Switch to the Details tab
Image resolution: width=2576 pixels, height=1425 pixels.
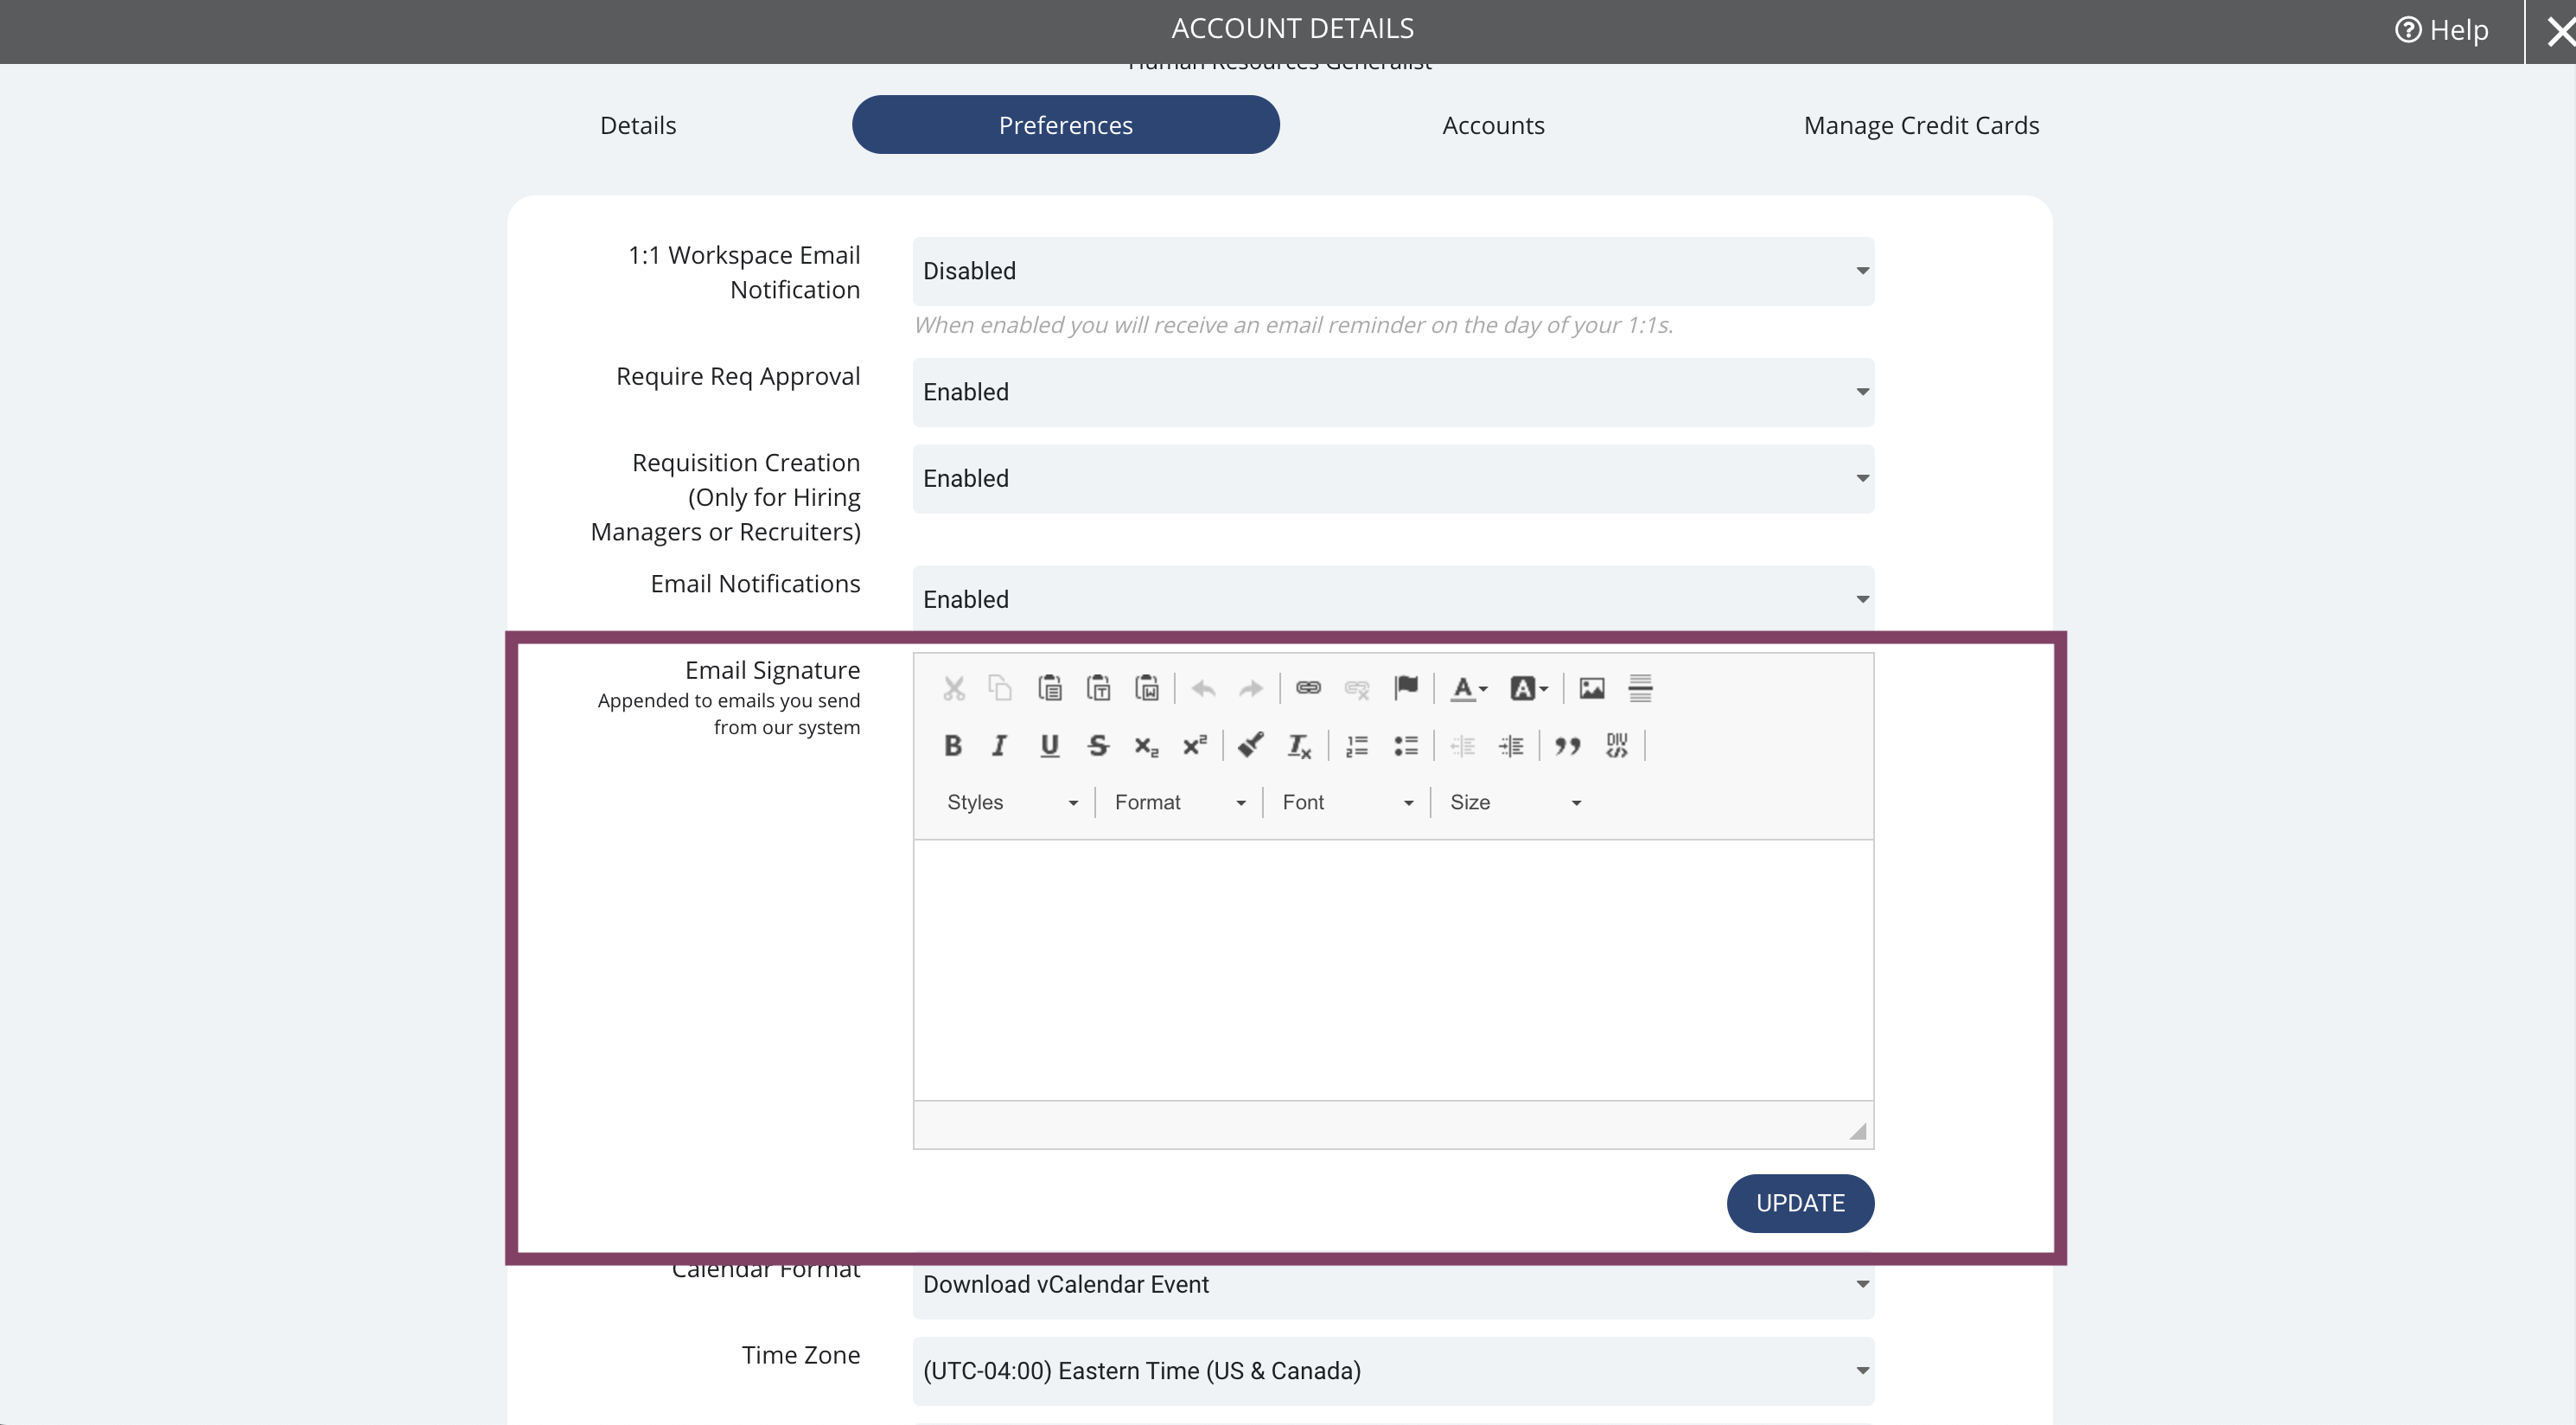[638, 125]
